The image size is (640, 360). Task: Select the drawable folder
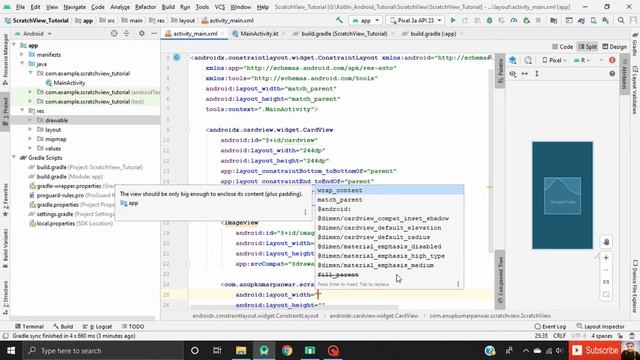[x=56, y=120]
